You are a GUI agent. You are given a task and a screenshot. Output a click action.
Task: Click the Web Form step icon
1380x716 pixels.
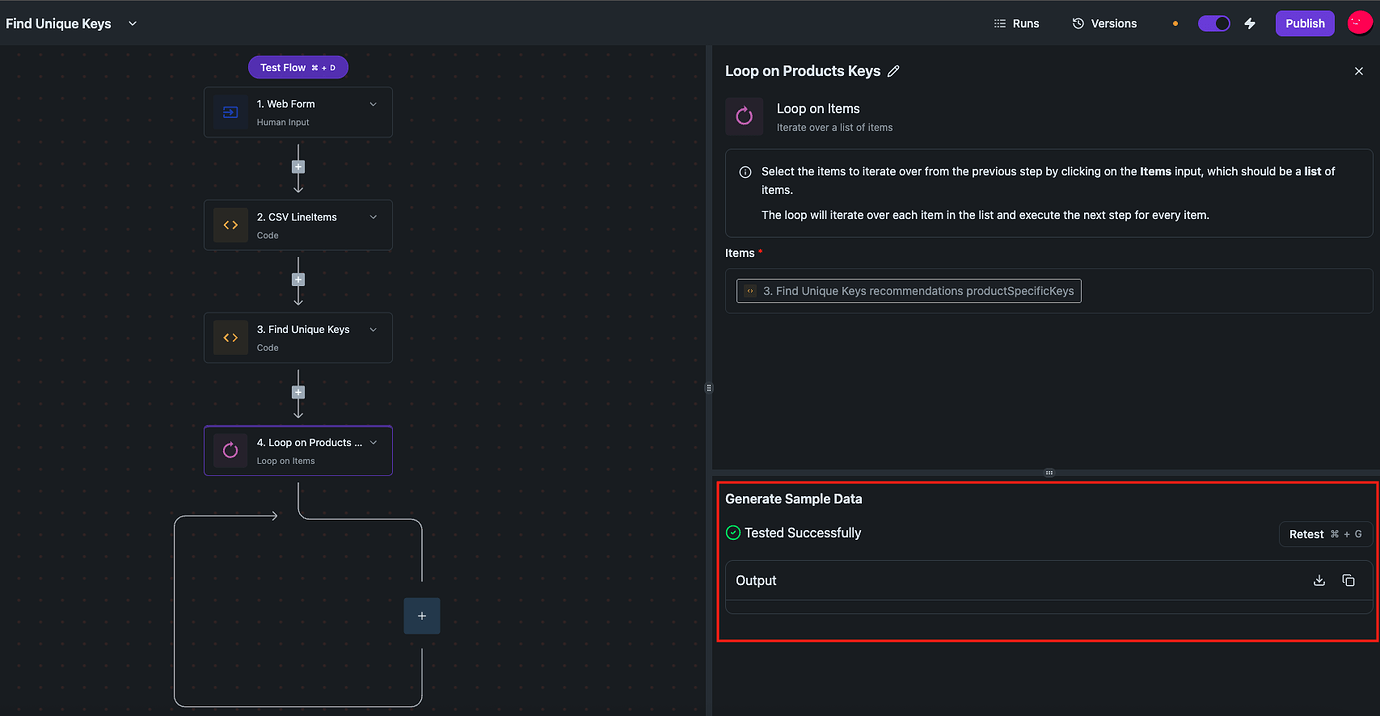230,112
